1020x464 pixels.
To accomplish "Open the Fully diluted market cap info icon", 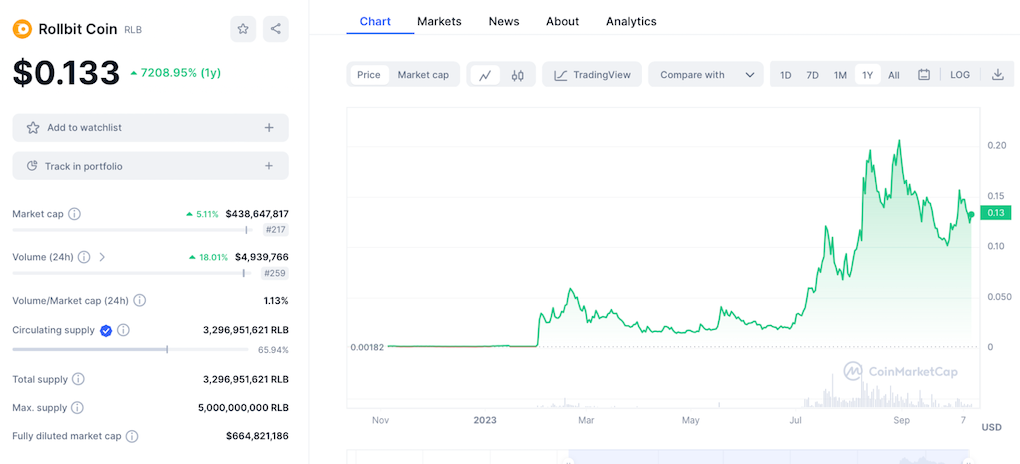I will point(132,436).
